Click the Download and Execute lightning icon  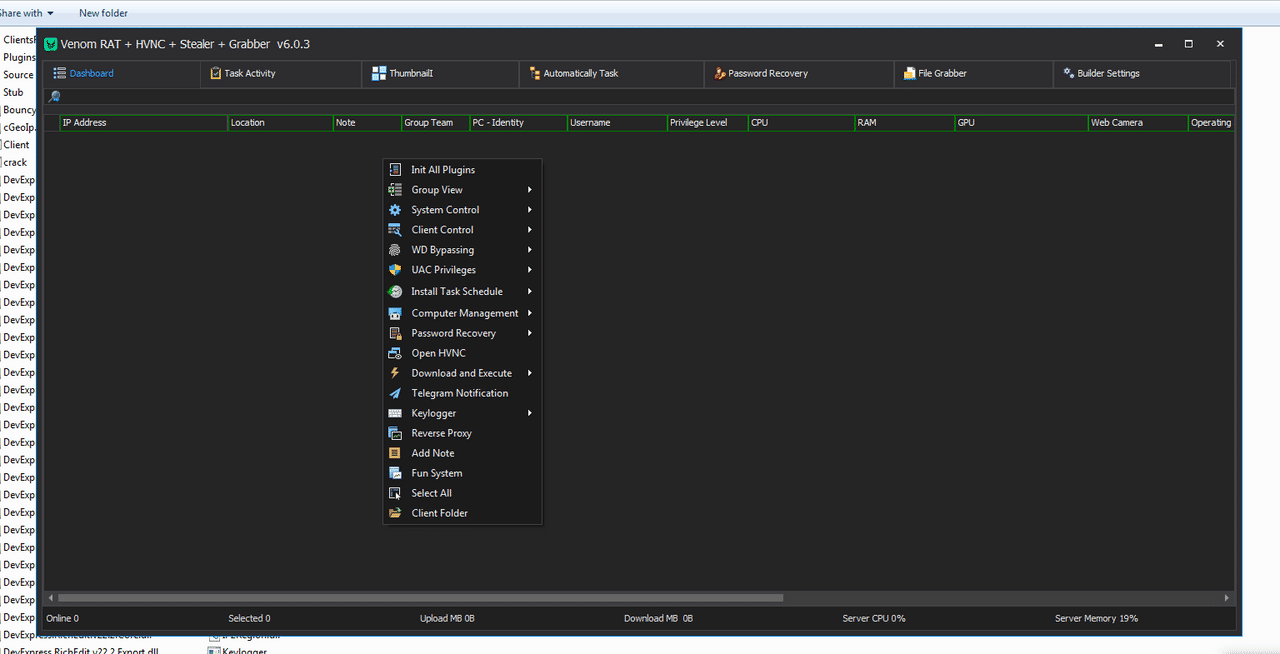pyautogui.click(x=396, y=372)
